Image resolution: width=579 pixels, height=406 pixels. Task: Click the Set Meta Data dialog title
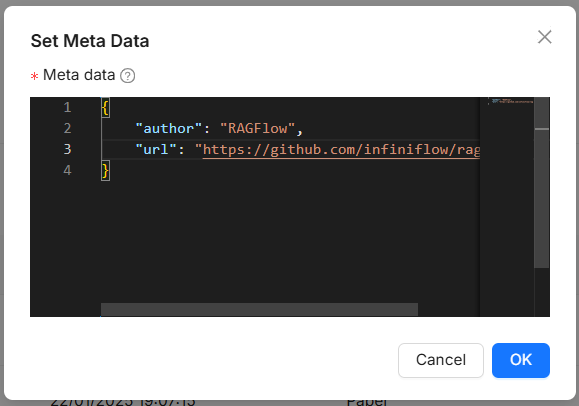[90, 41]
